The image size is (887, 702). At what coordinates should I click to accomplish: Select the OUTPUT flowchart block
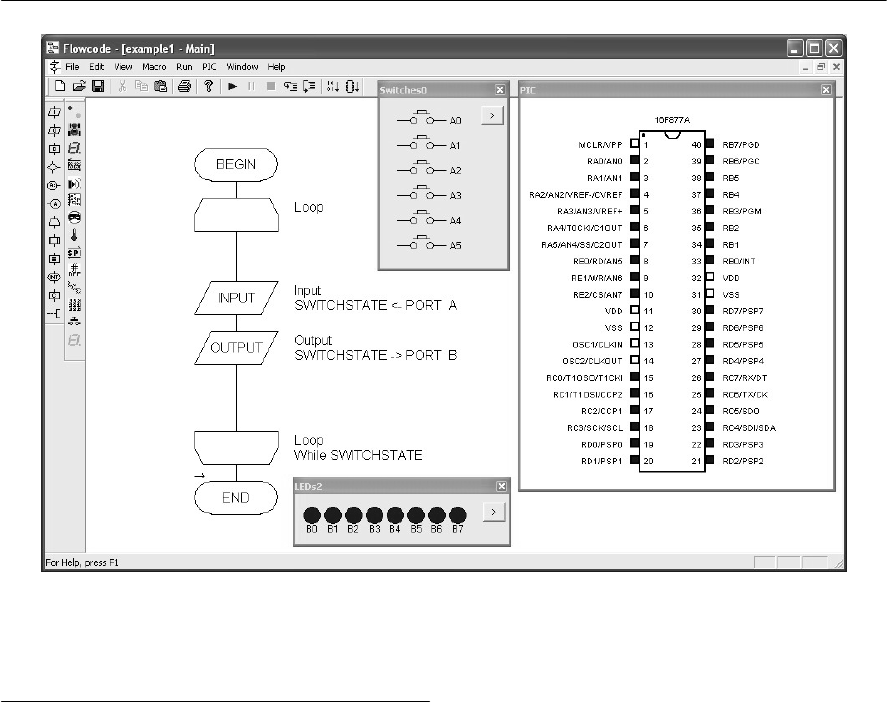point(236,347)
